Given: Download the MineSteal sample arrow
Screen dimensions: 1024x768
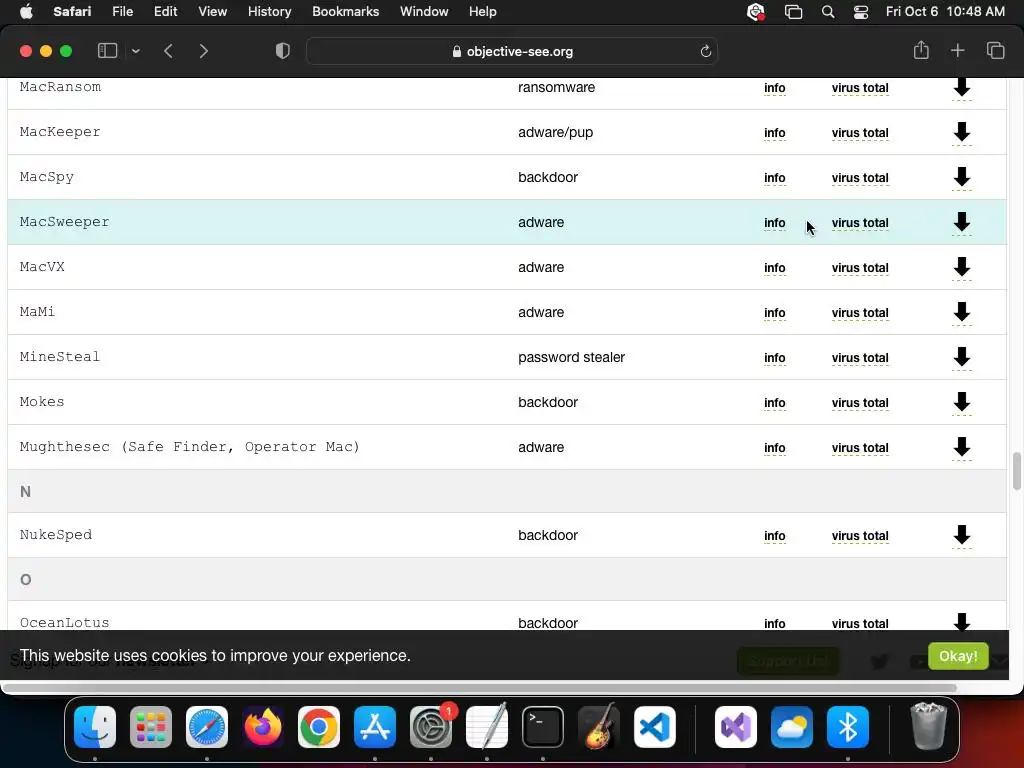Looking at the screenshot, I should pos(961,357).
